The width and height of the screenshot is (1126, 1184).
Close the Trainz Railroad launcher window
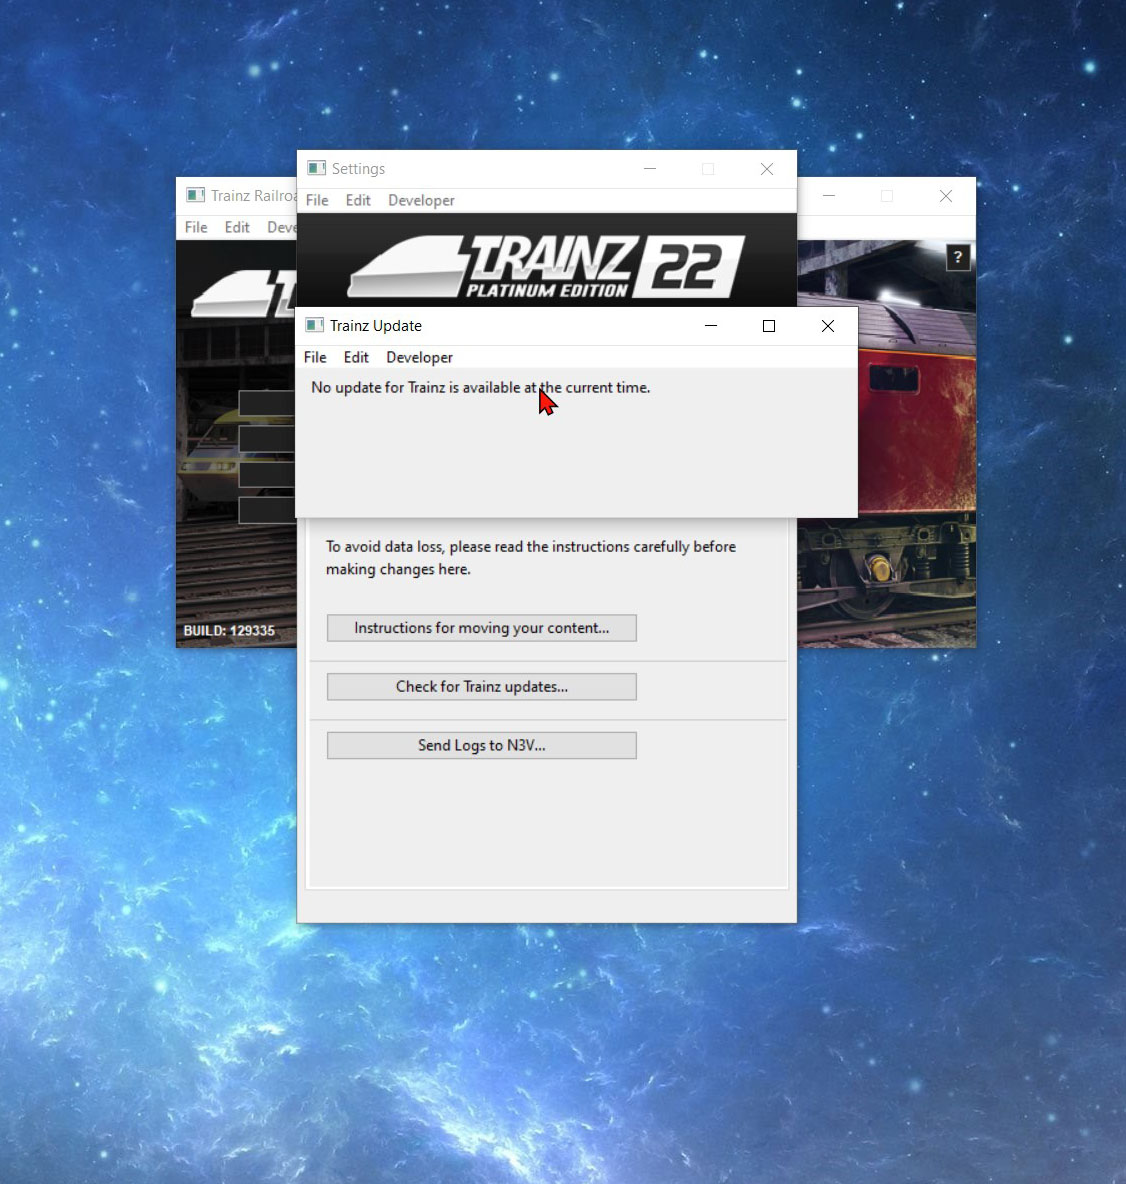(945, 196)
